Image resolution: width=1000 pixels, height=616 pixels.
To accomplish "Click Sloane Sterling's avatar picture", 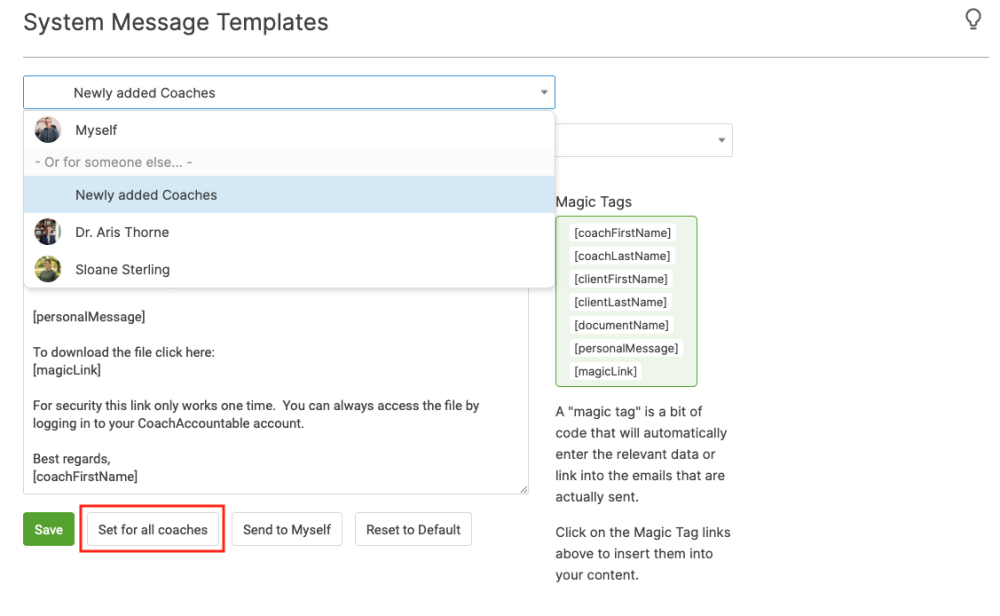I will [47, 268].
